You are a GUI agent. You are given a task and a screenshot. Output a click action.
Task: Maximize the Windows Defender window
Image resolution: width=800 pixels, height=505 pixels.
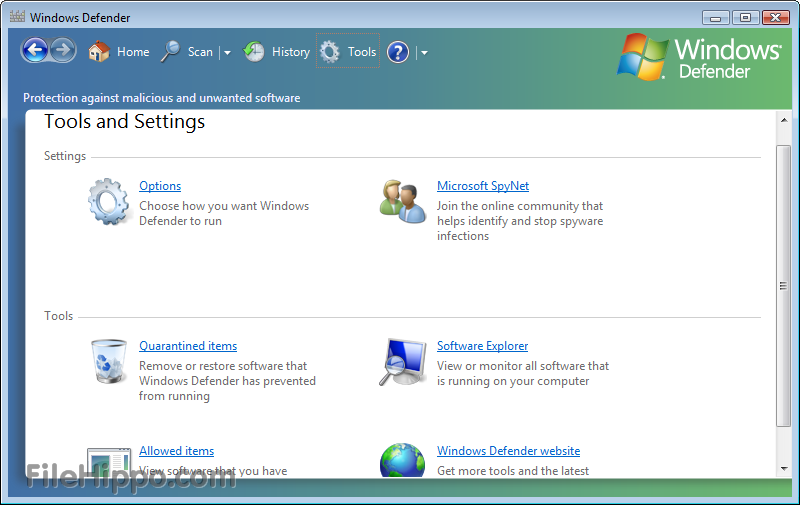[x=745, y=18]
